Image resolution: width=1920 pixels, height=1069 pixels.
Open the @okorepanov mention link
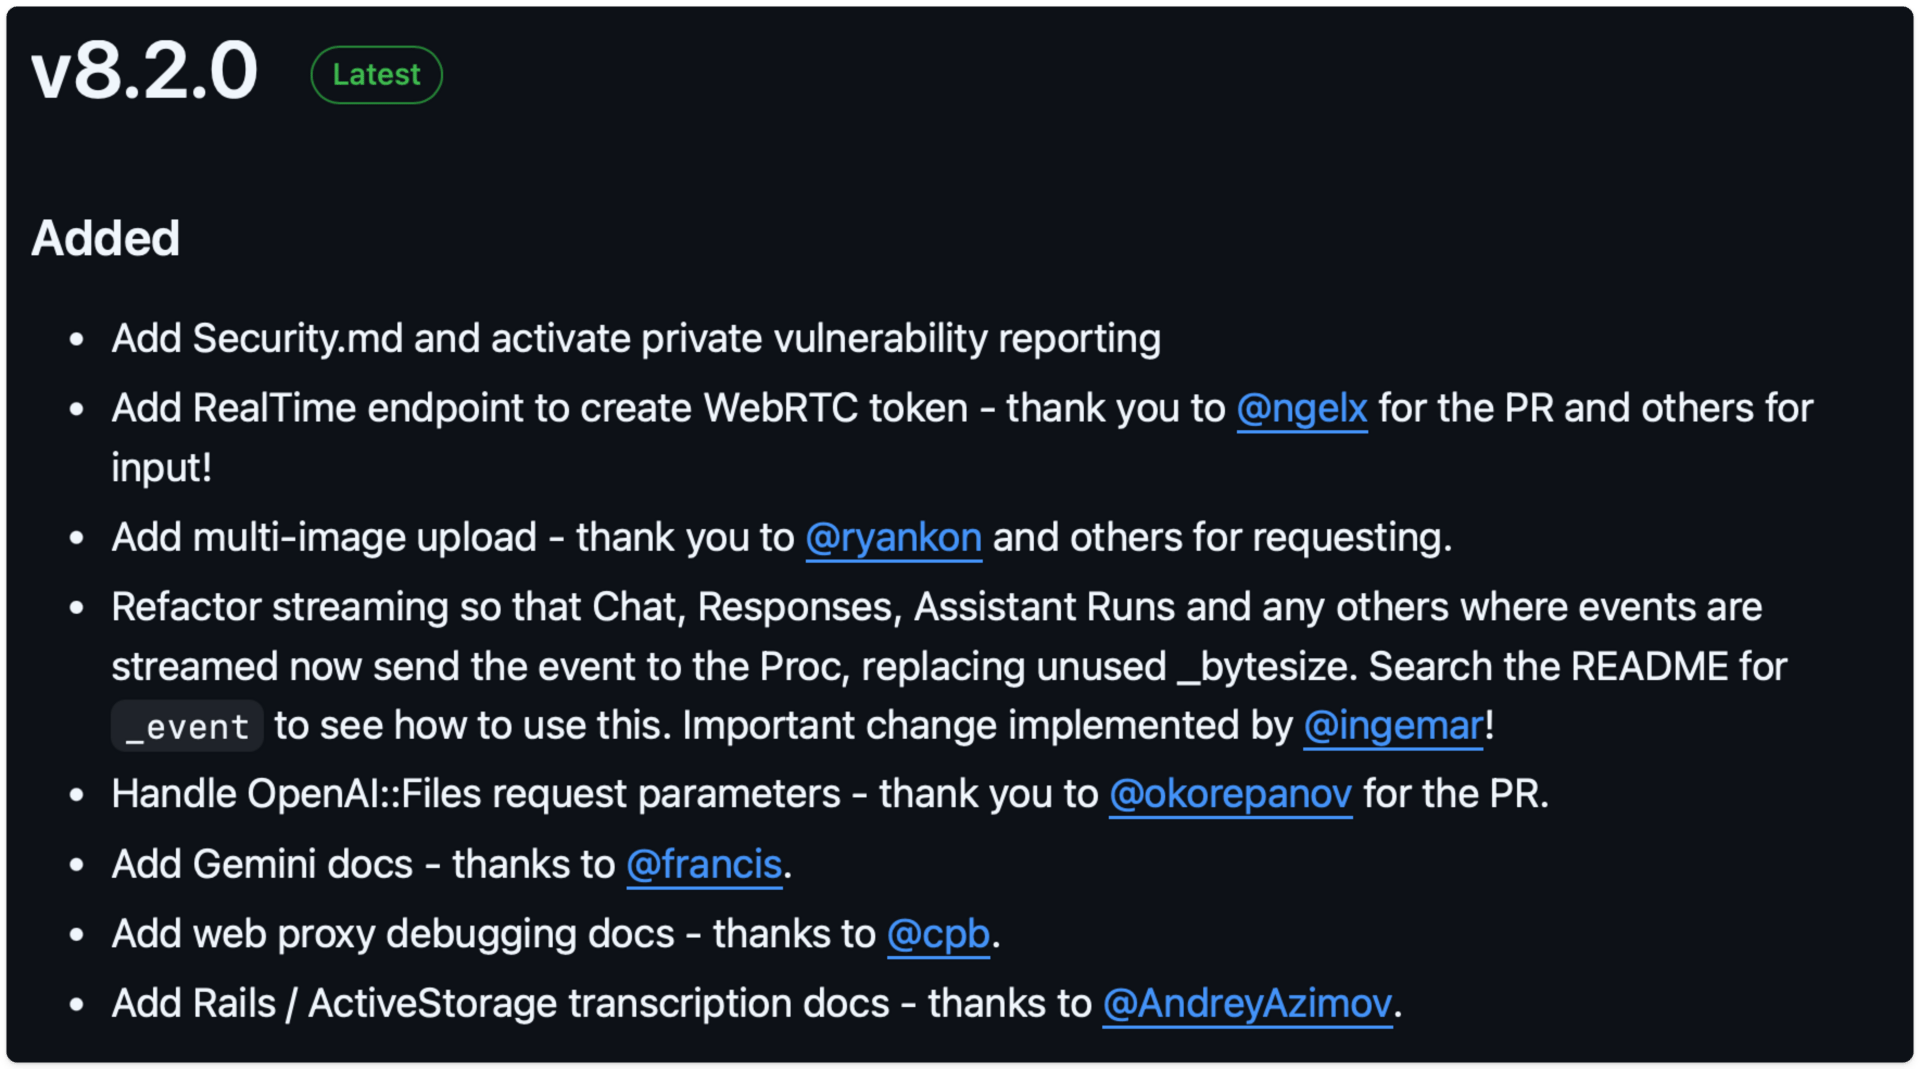[1230, 794]
